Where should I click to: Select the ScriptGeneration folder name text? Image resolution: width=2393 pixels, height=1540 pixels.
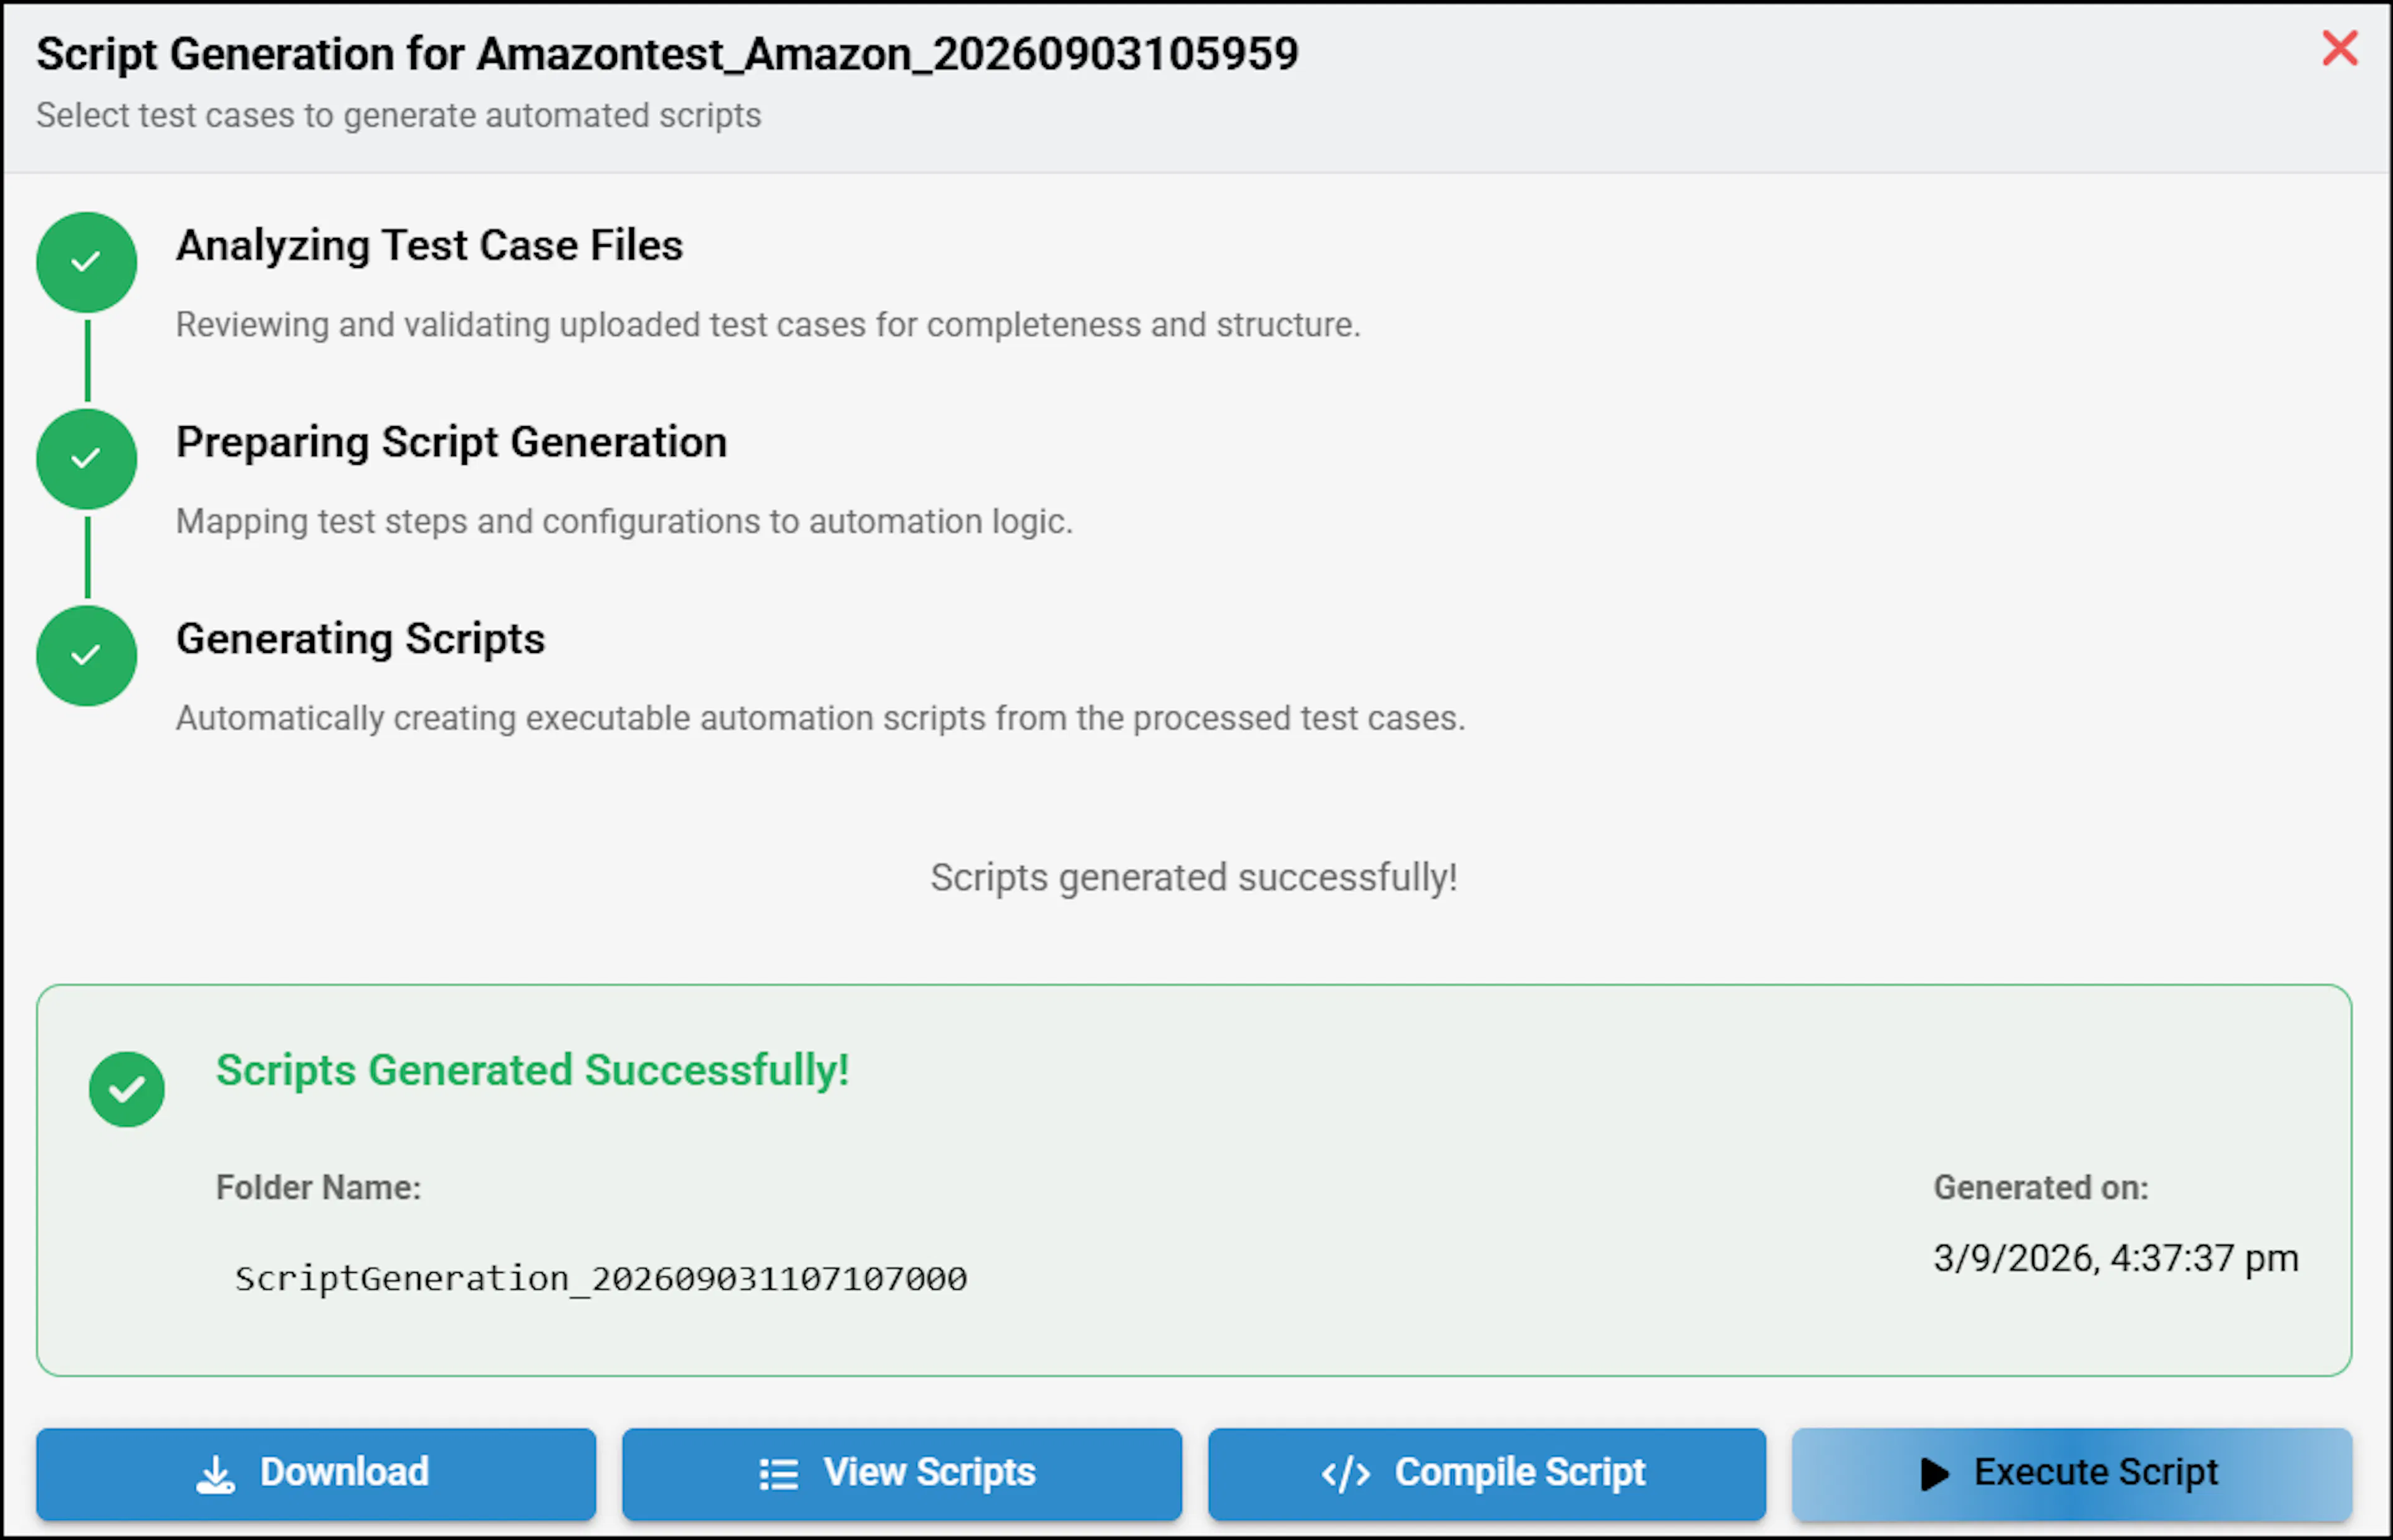tap(601, 1278)
